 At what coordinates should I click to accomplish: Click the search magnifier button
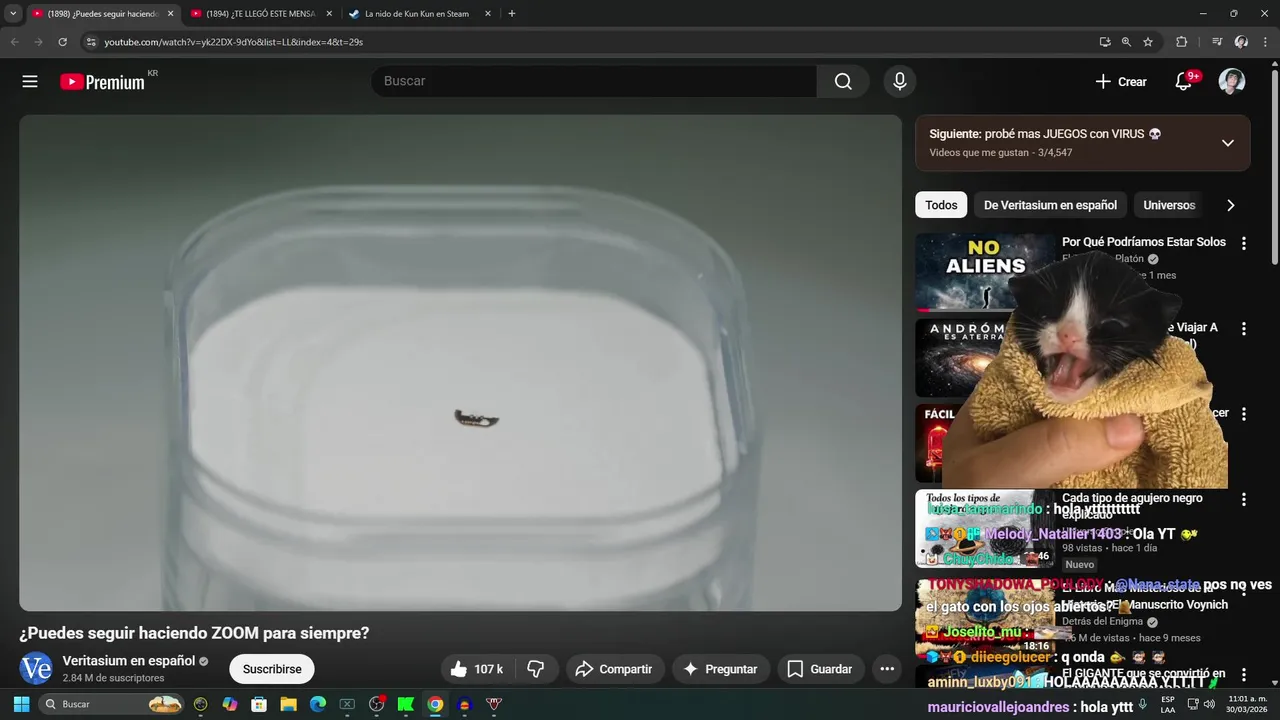843,82
